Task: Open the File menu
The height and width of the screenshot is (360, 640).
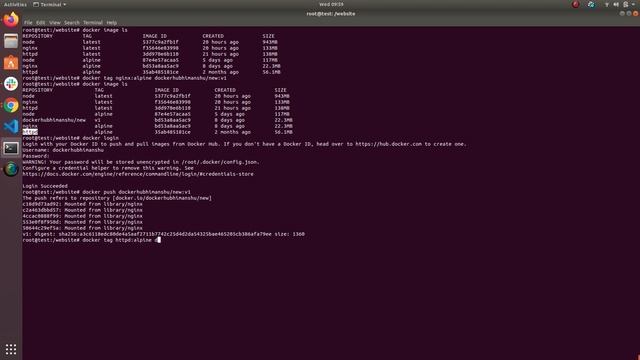Action: click(28, 23)
